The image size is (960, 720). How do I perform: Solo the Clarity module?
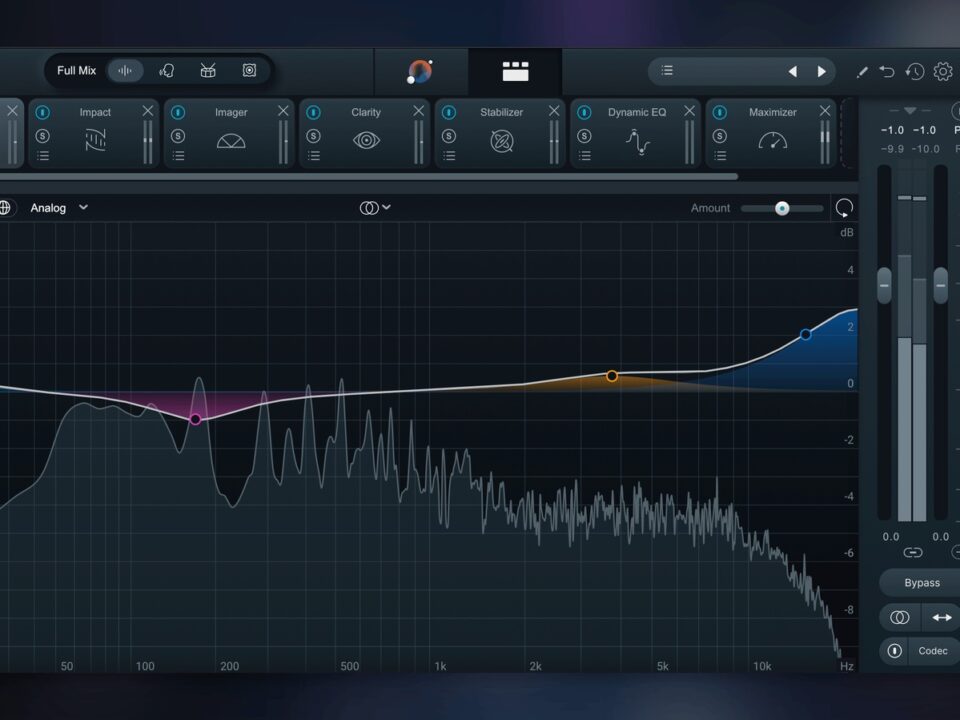[x=313, y=136]
